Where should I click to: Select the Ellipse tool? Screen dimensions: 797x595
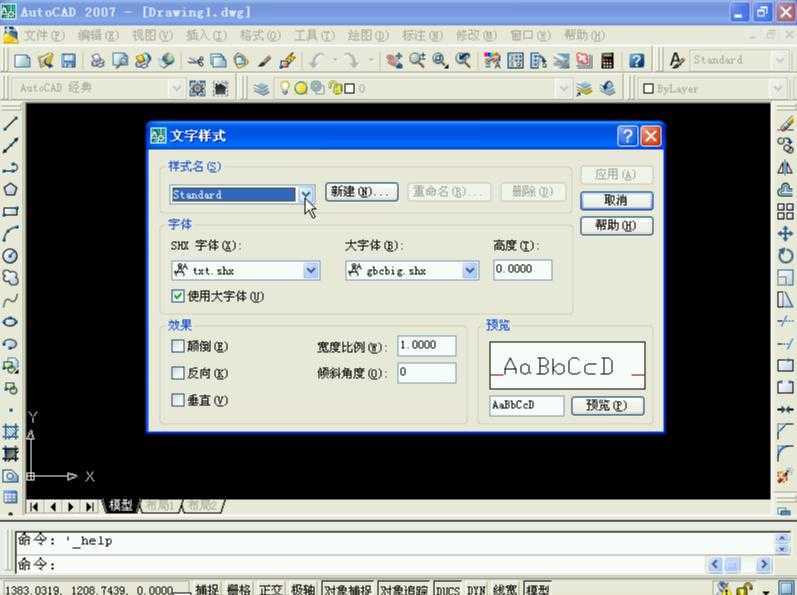click(11, 322)
